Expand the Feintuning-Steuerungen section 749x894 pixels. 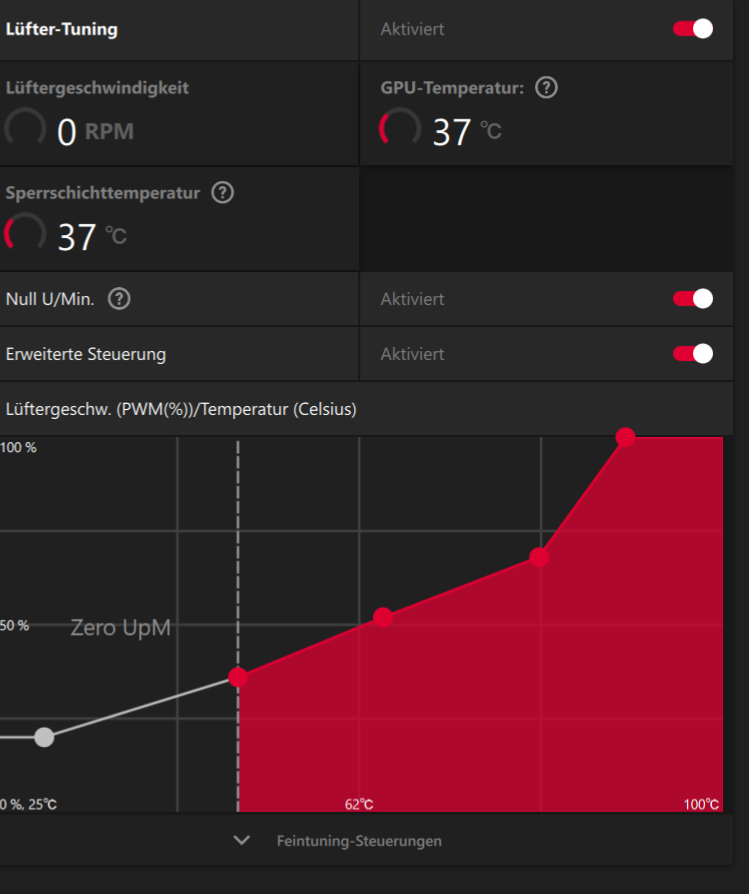[359, 841]
